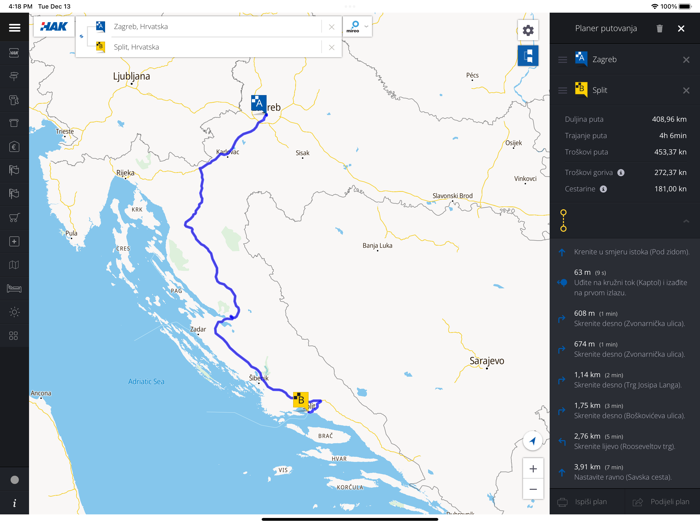Click the 4h 6min trip duration value
This screenshot has width=700, height=525.
(x=673, y=136)
